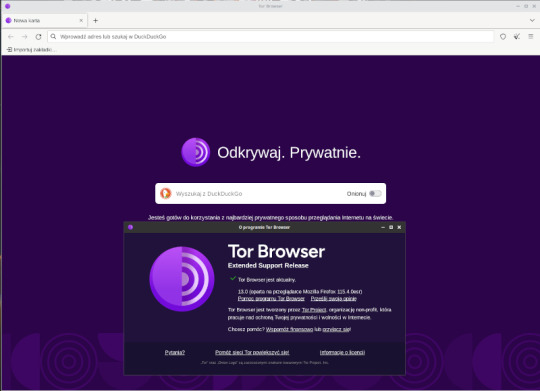Open Pomoc programu Tor Browser link

point(271,299)
